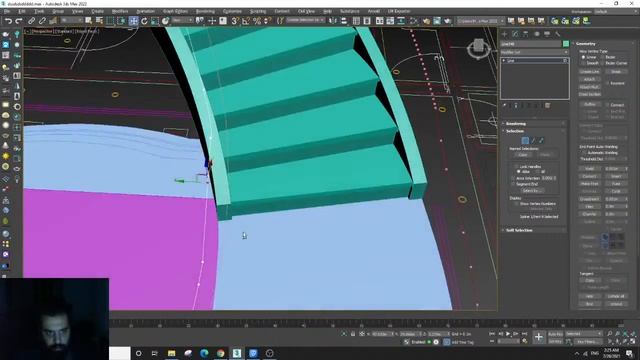Click the object color swatch
640x360 pixels.
566,44
